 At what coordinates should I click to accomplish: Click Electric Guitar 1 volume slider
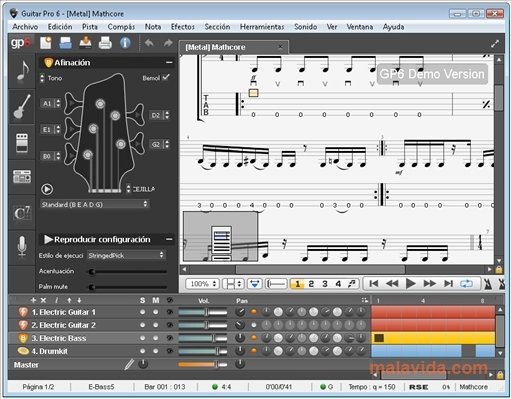click(203, 312)
